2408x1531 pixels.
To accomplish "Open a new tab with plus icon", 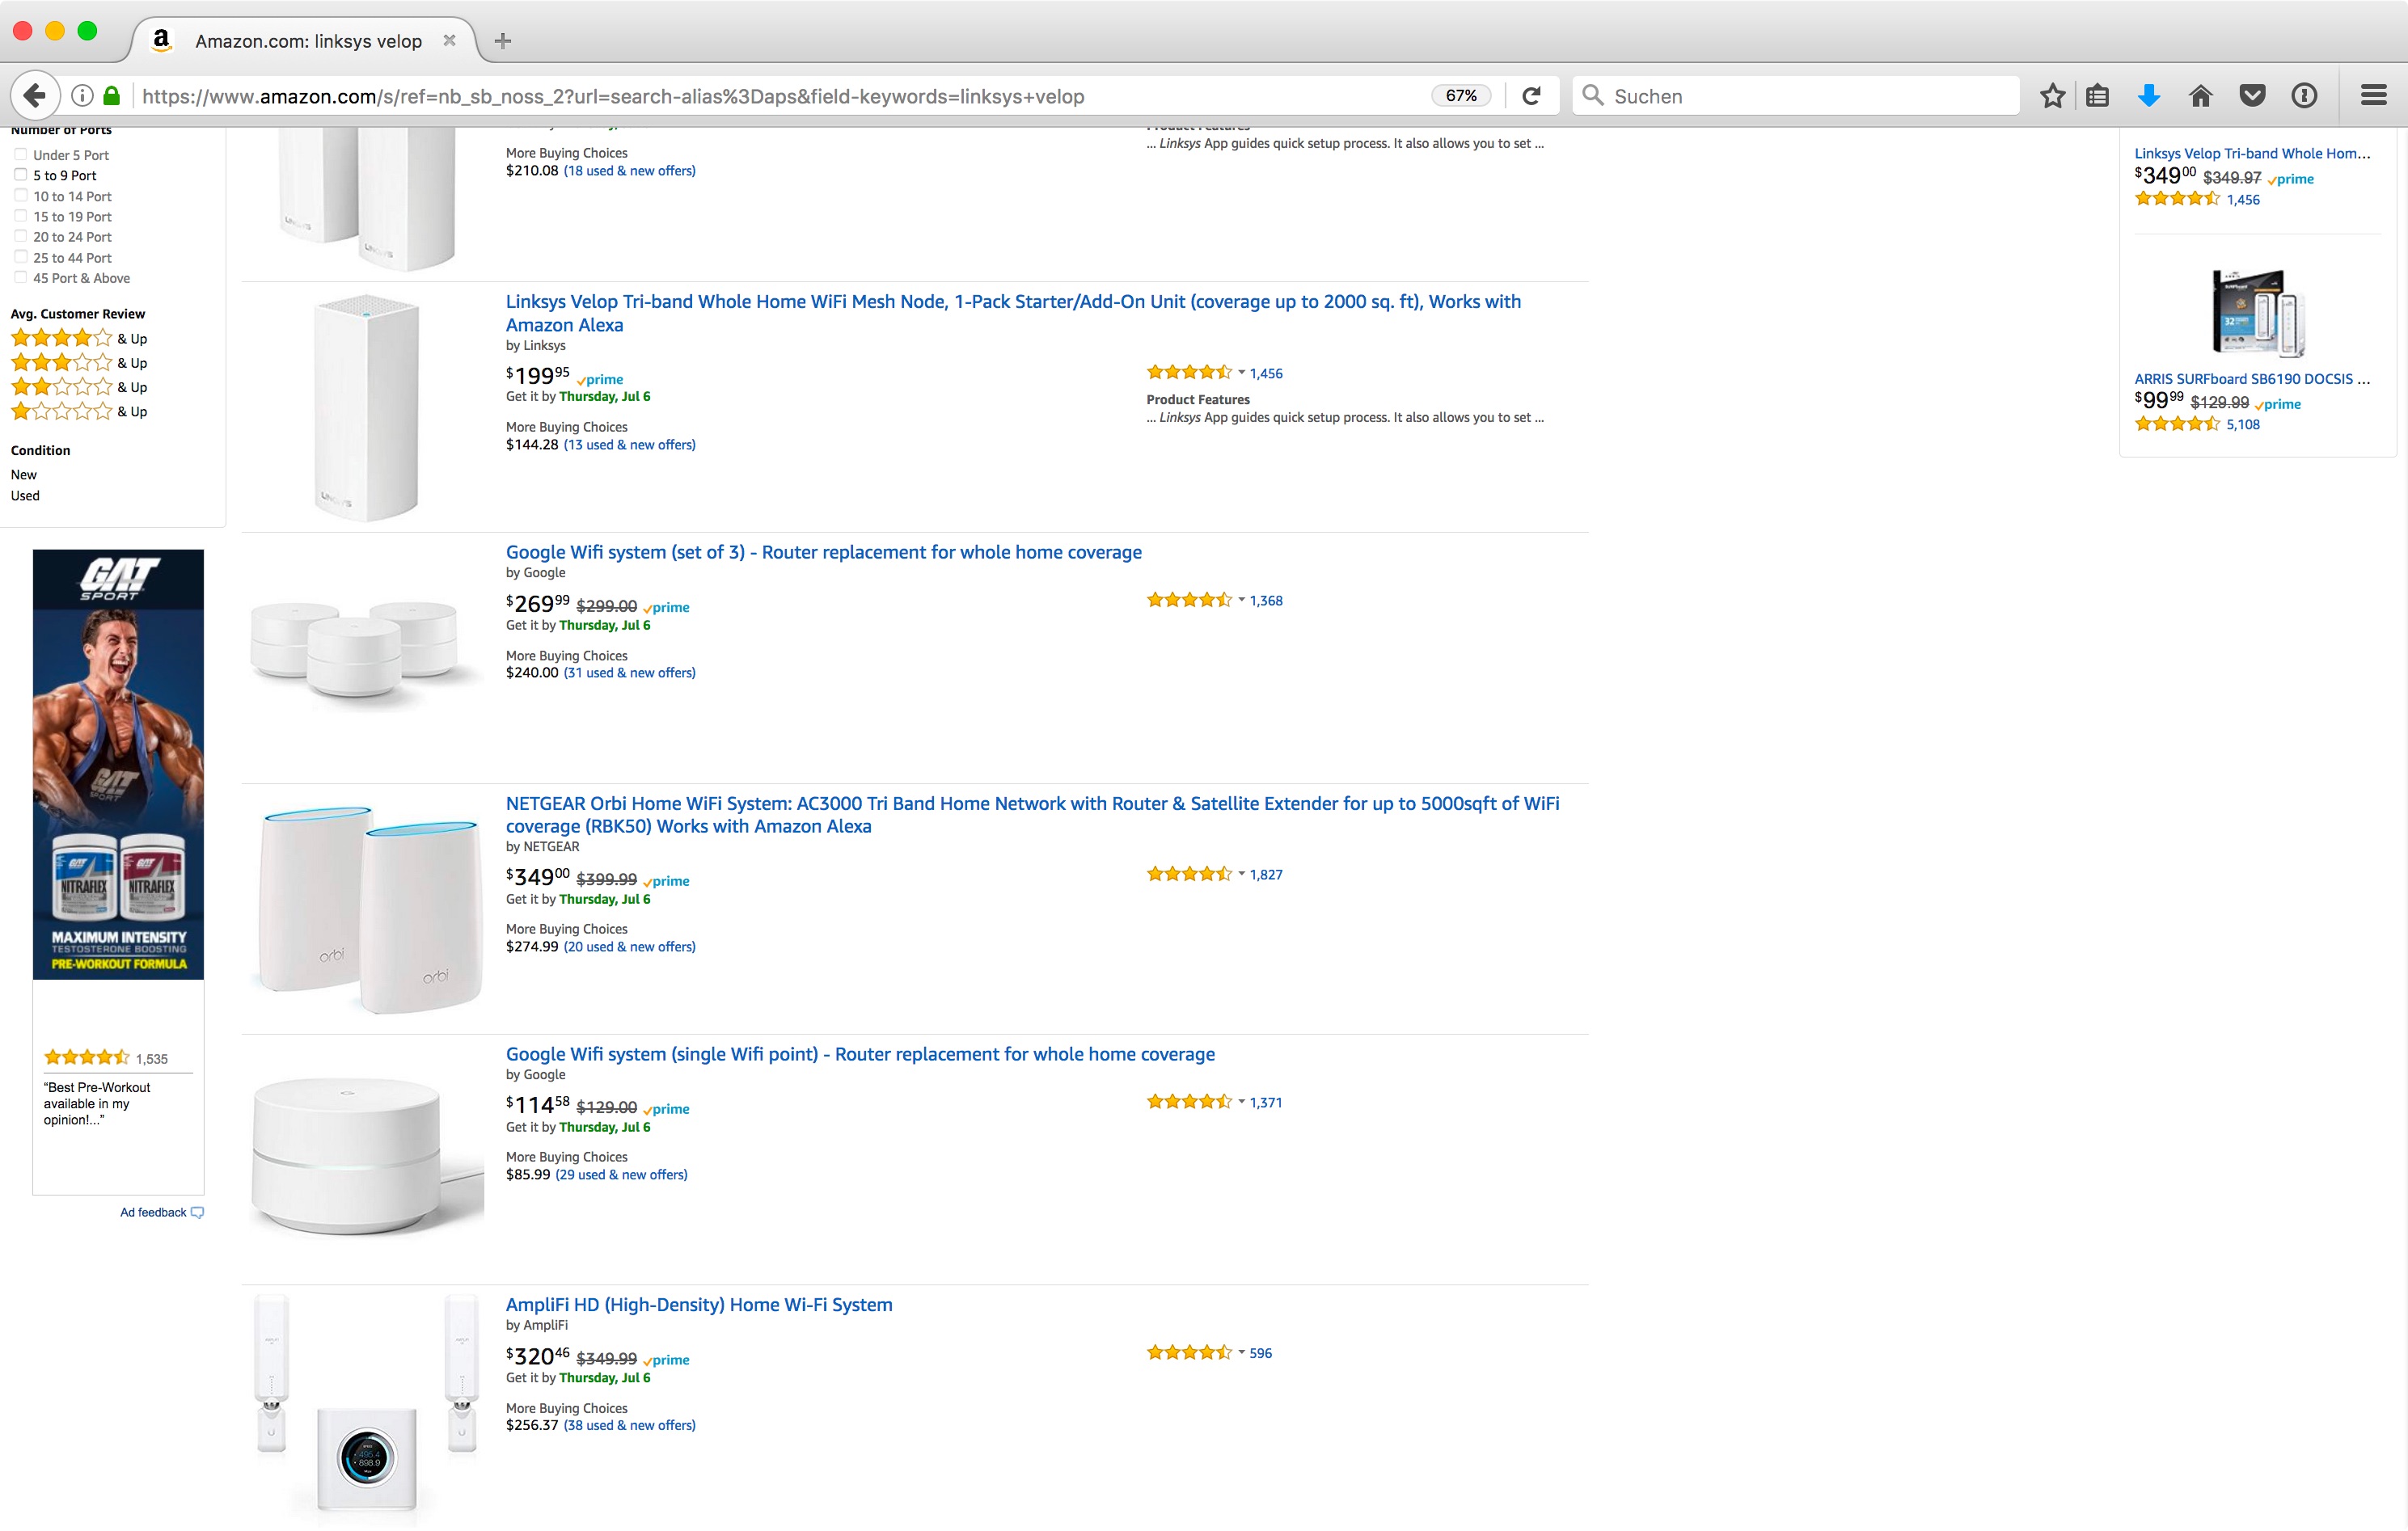I will [x=503, y=41].
